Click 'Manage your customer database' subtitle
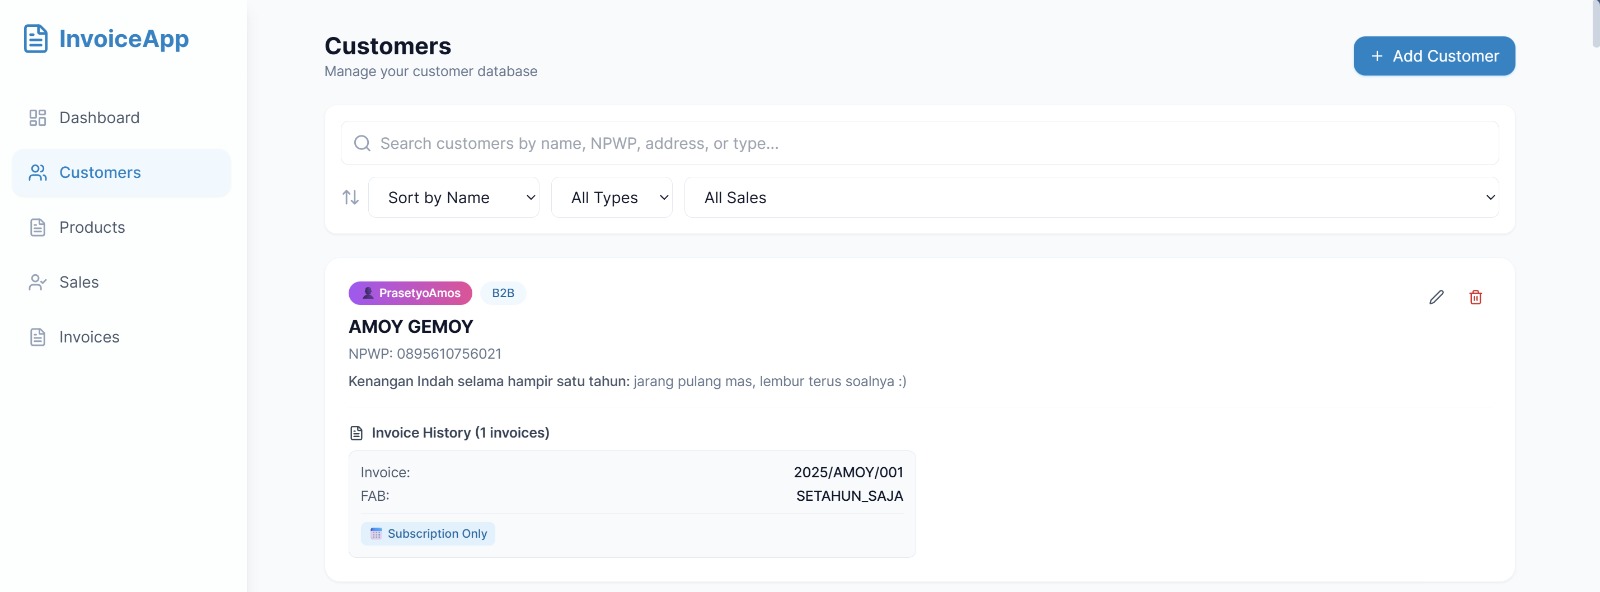Image resolution: width=1600 pixels, height=592 pixels. 431,71
